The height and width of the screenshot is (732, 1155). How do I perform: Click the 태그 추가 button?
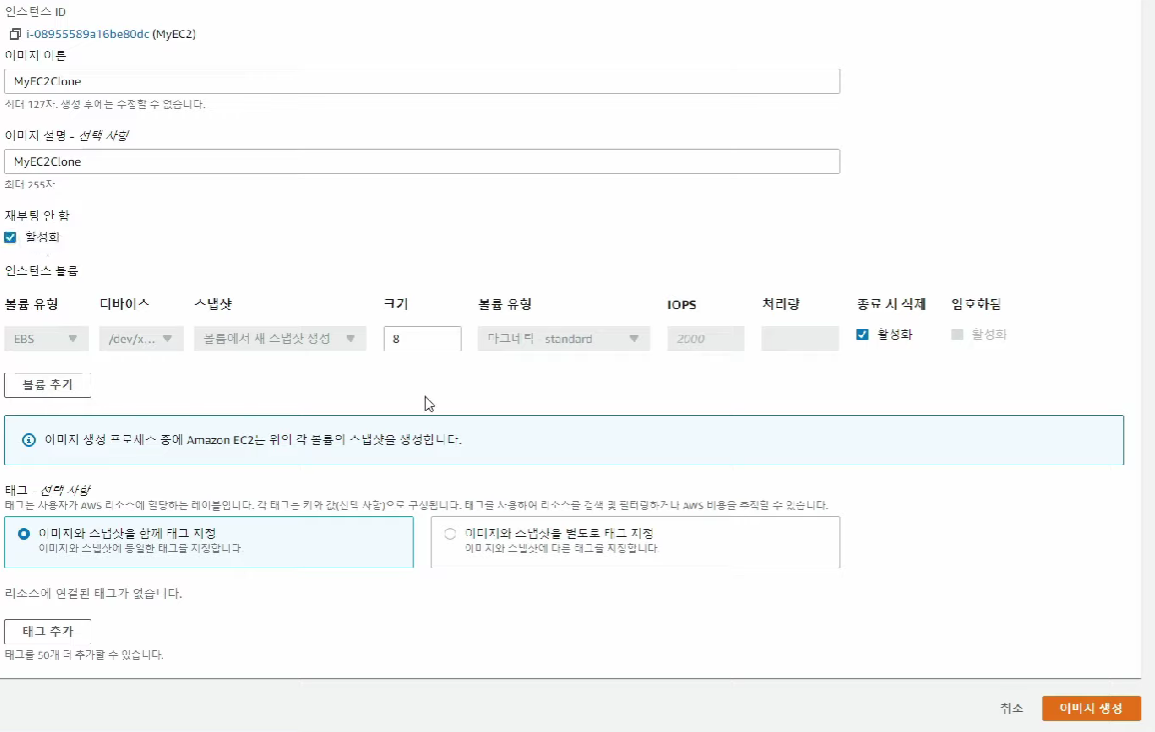pyautogui.click(x=48, y=631)
